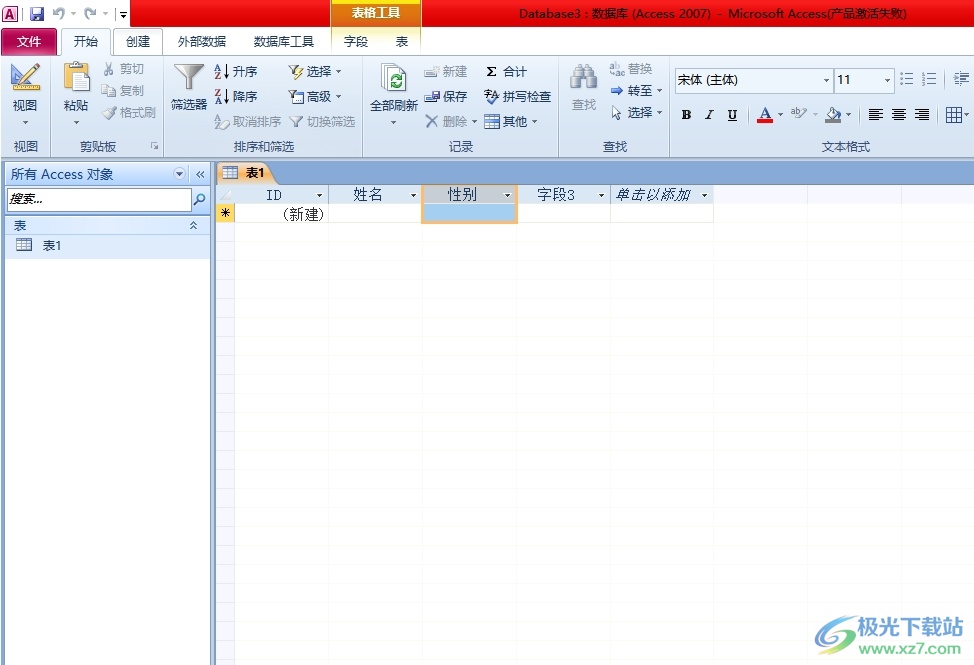Click the increase indent icon

pos(961,79)
